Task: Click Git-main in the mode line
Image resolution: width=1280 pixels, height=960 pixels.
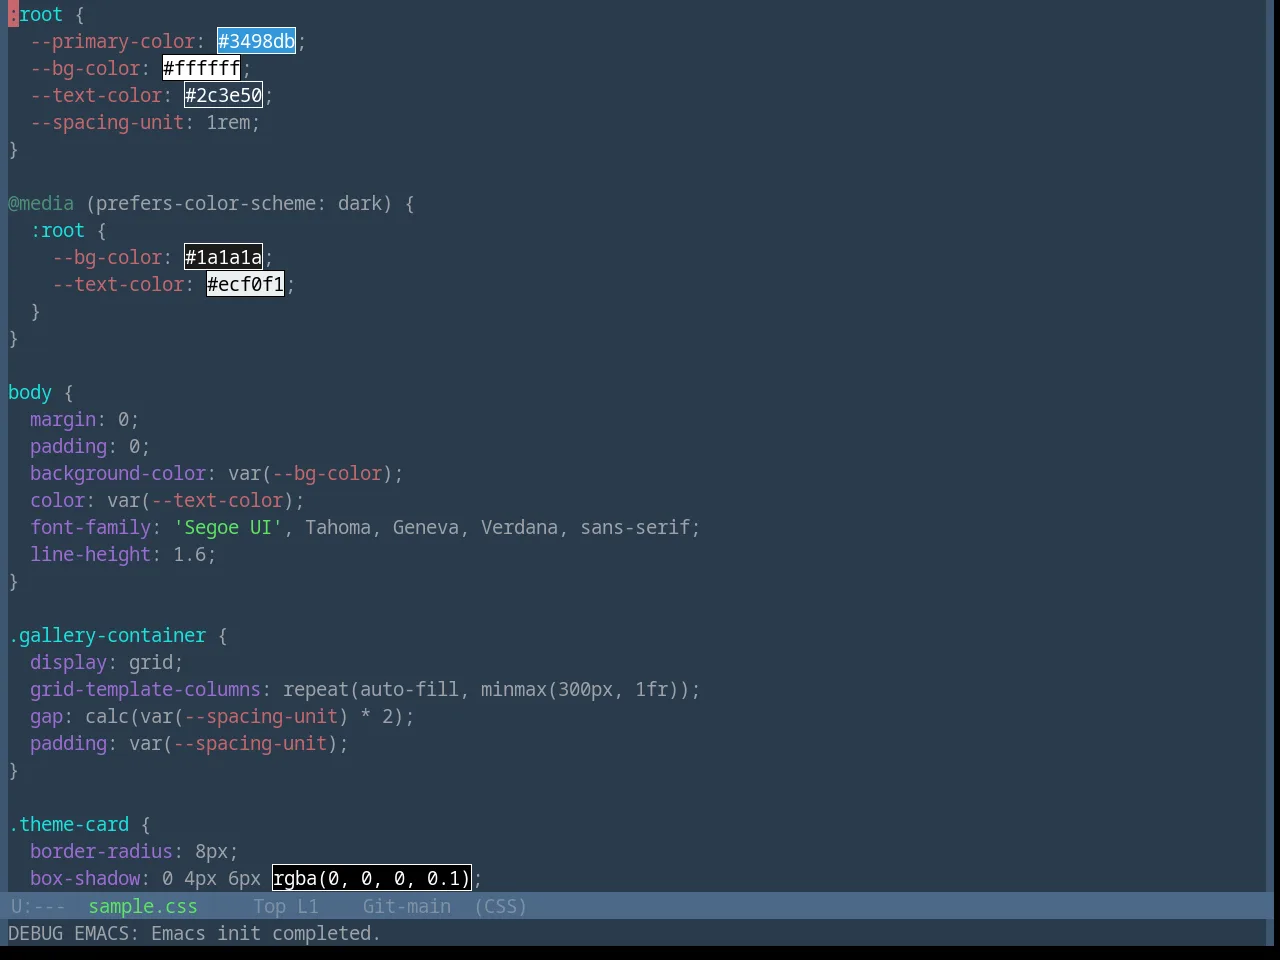Action: (x=407, y=906)
